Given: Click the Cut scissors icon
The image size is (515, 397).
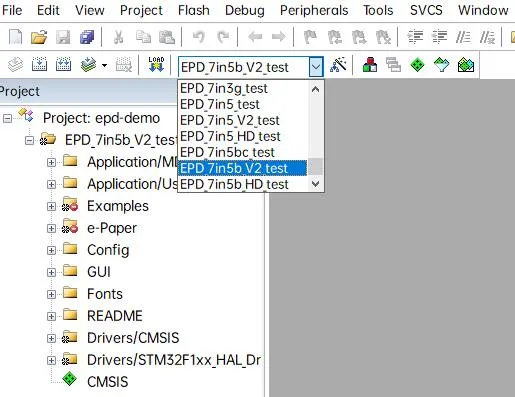Looking at the screenshot, I should (x=118, y=37).
